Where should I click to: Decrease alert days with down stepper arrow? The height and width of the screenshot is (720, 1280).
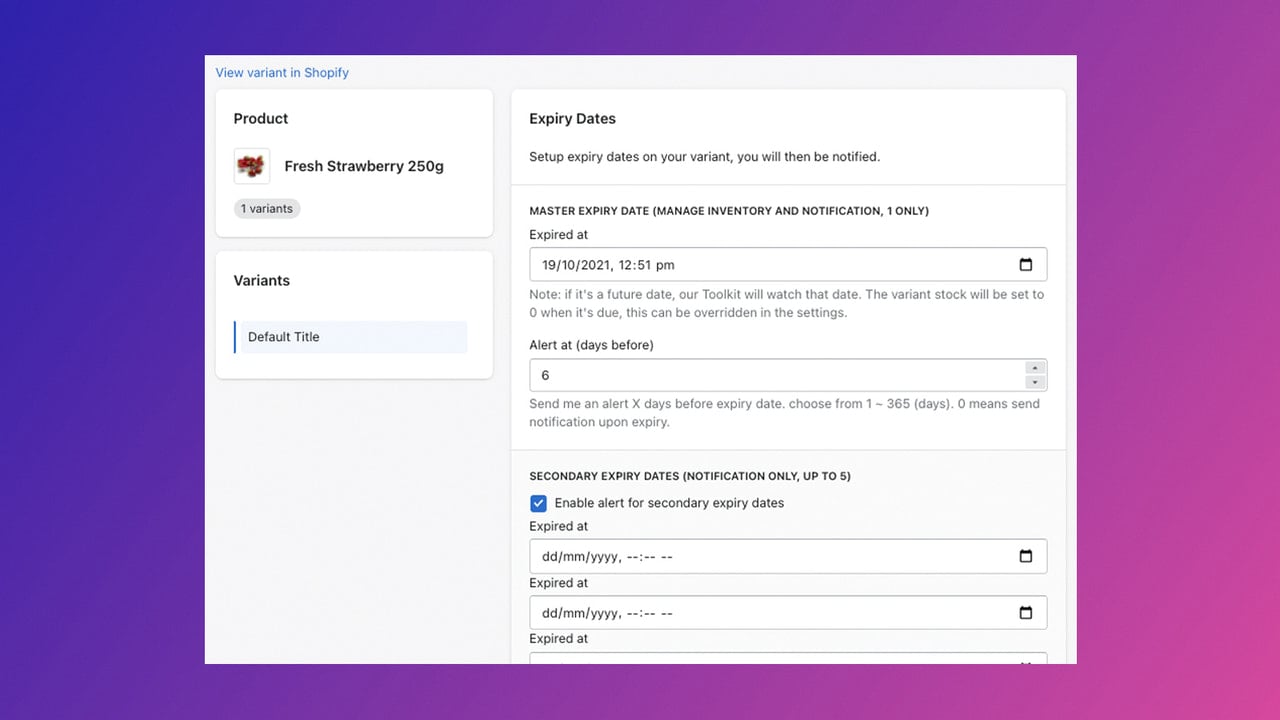pos(1036,382)
